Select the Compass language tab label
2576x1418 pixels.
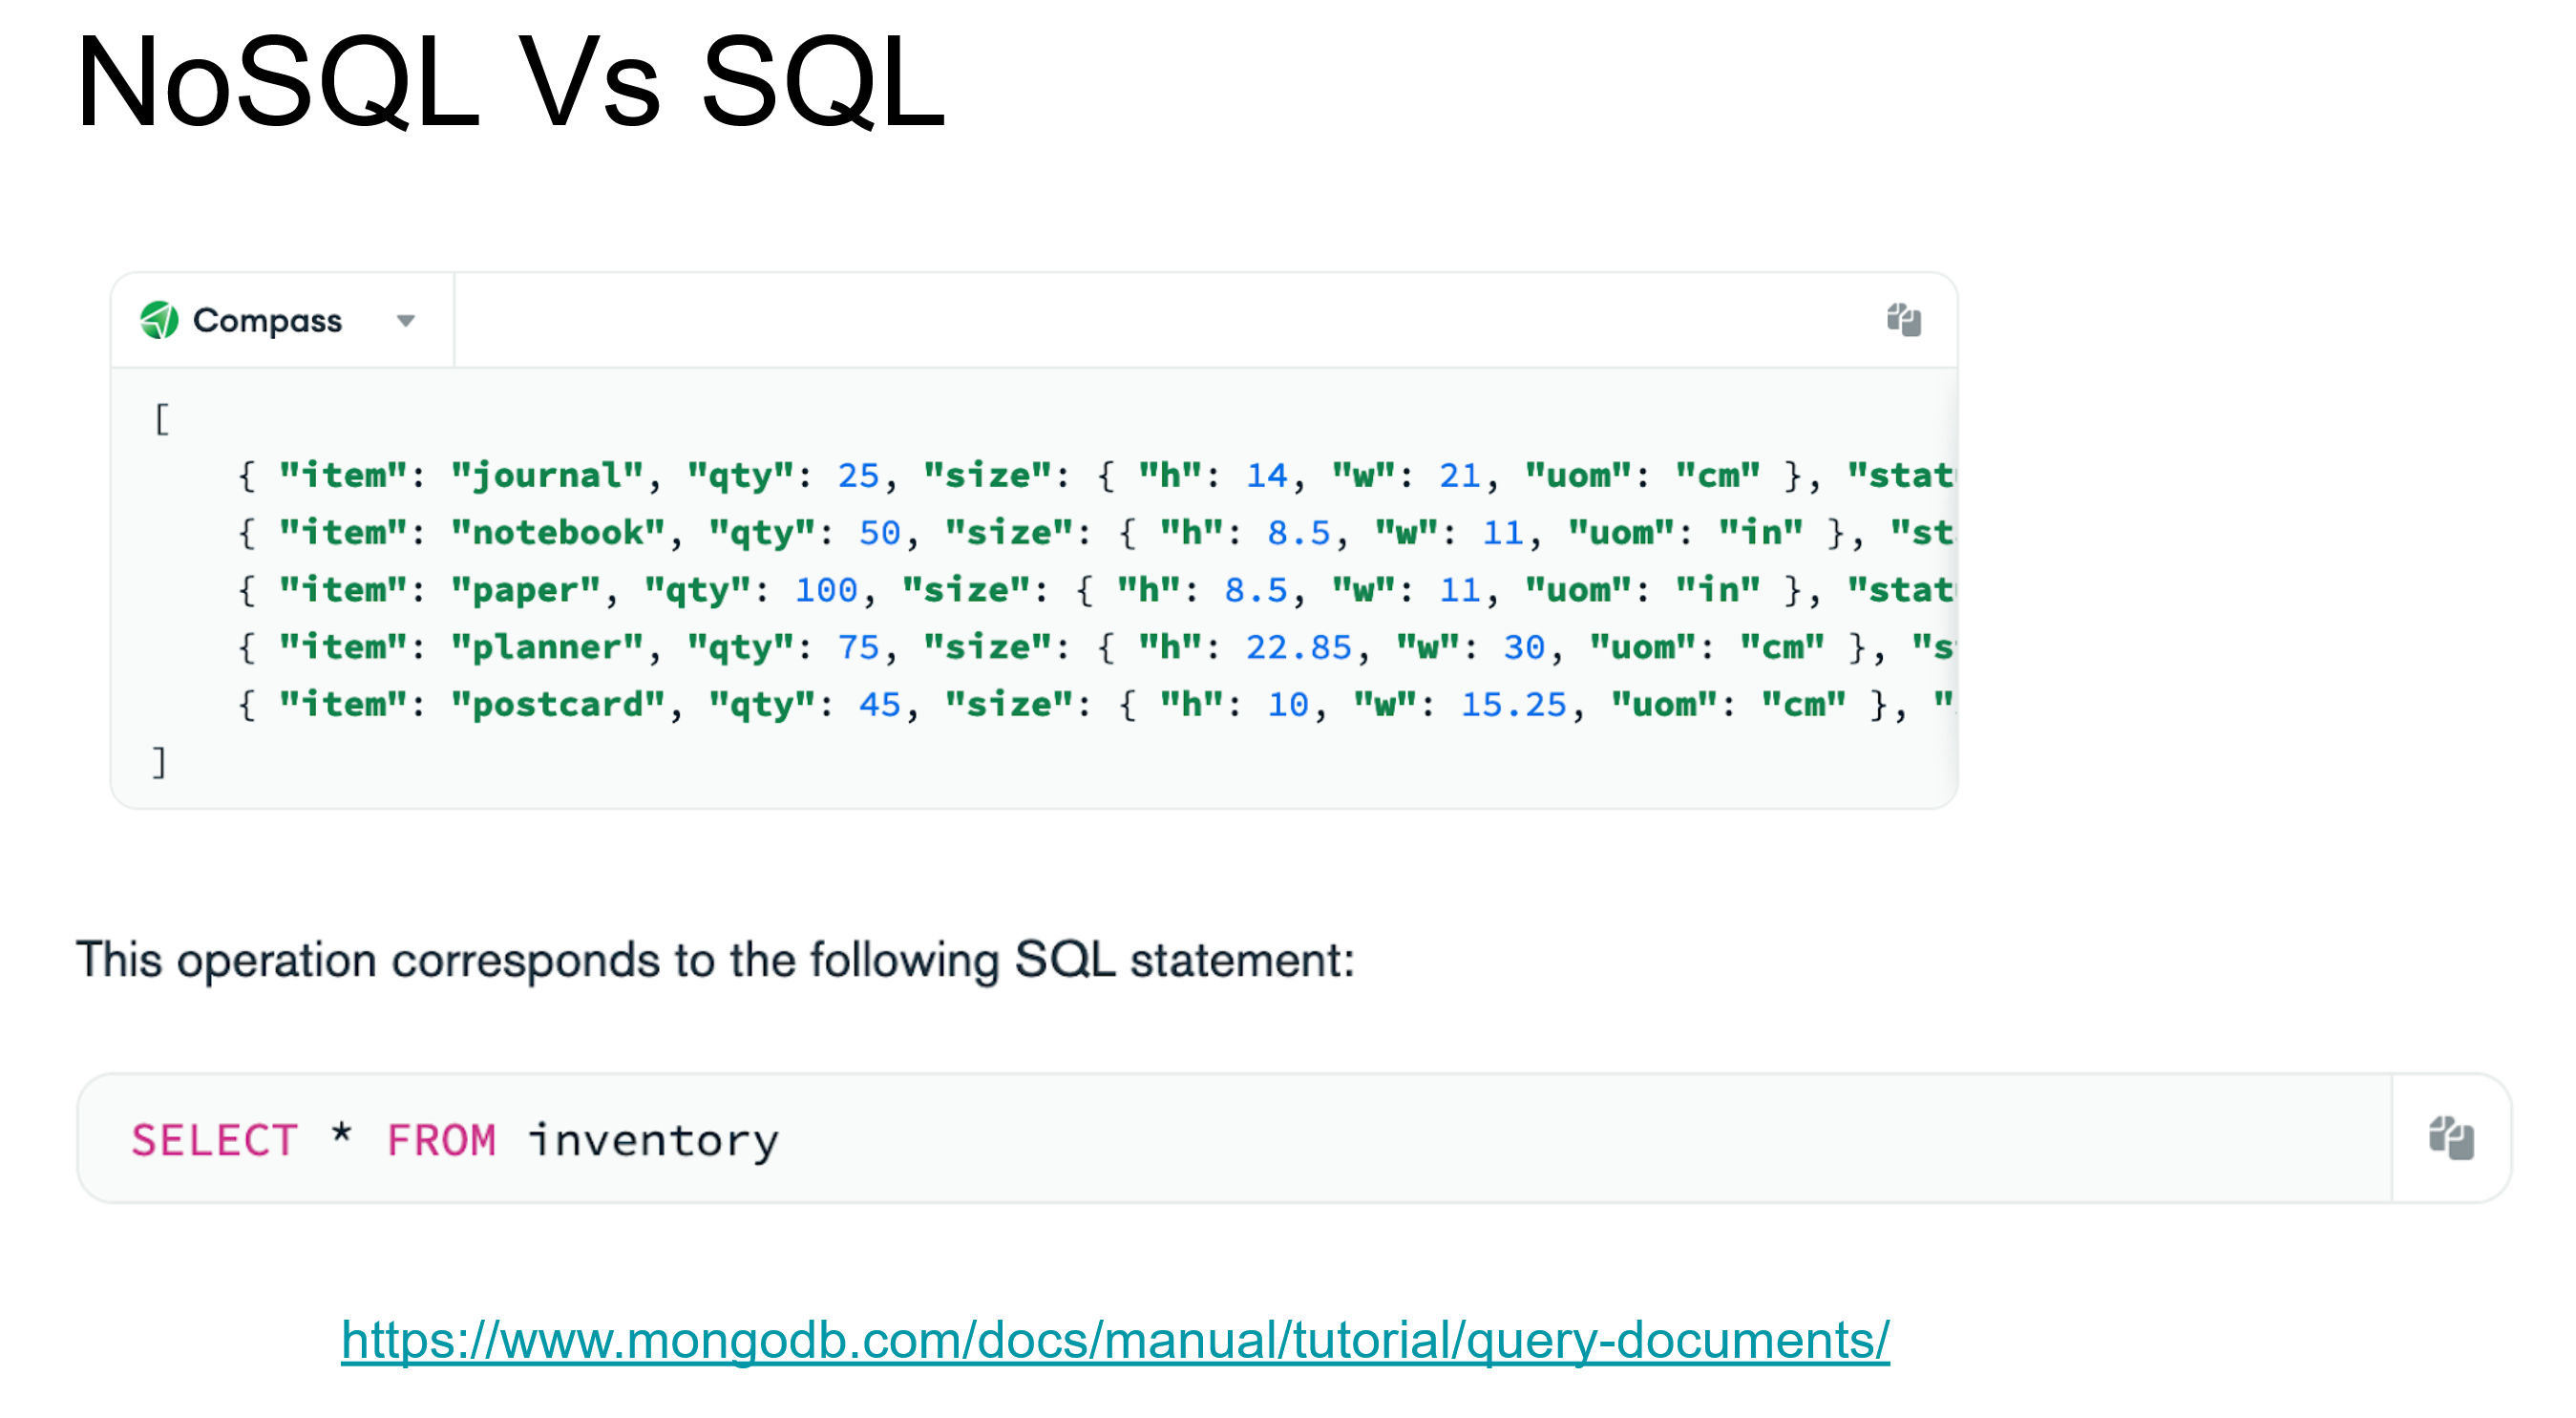coord(267,320)
